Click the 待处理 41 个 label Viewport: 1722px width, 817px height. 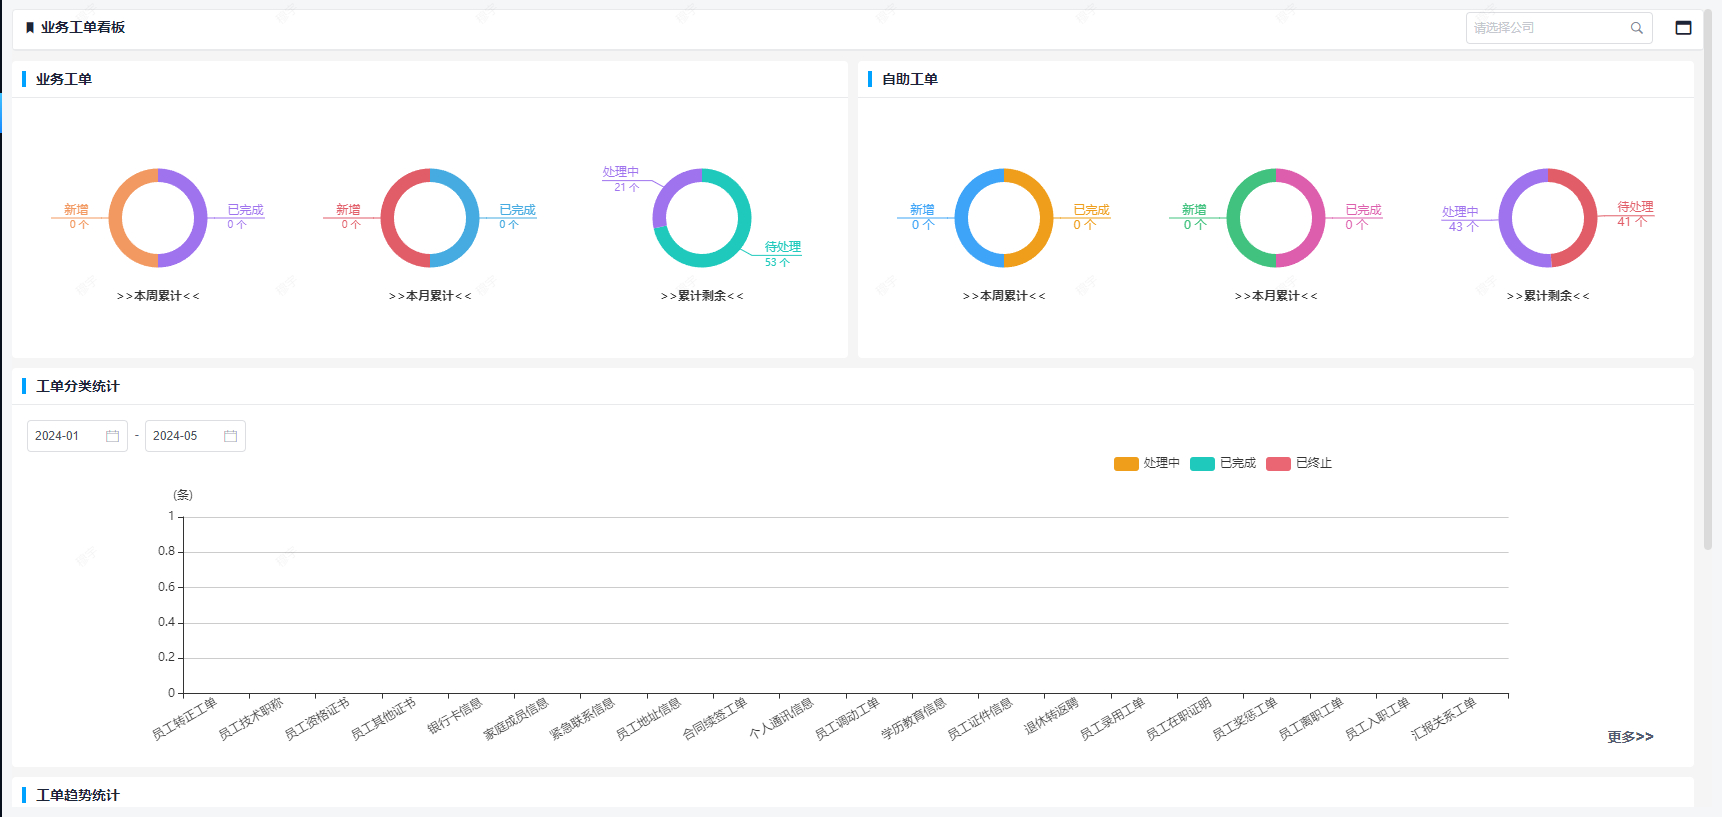[1635, 214]
